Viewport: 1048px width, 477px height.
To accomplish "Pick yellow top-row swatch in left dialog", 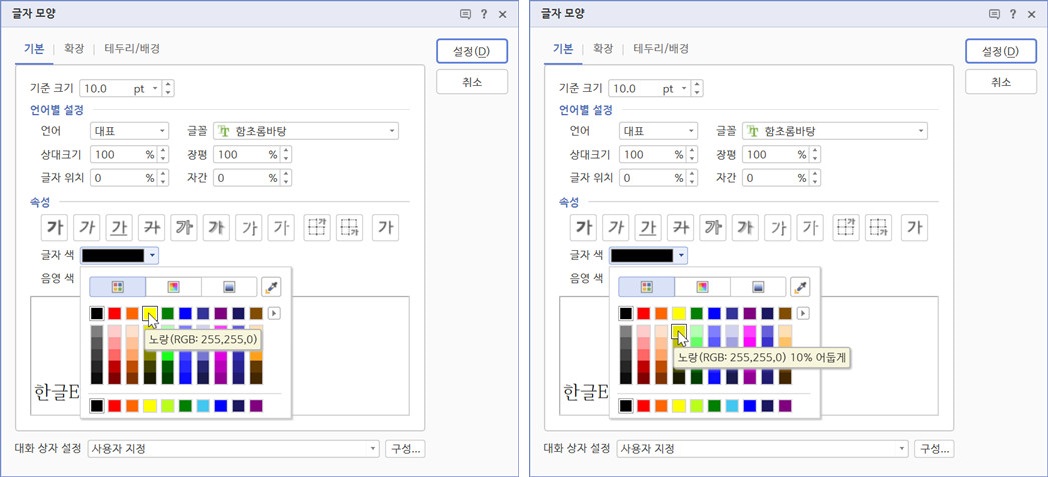I will coord(150,313).
